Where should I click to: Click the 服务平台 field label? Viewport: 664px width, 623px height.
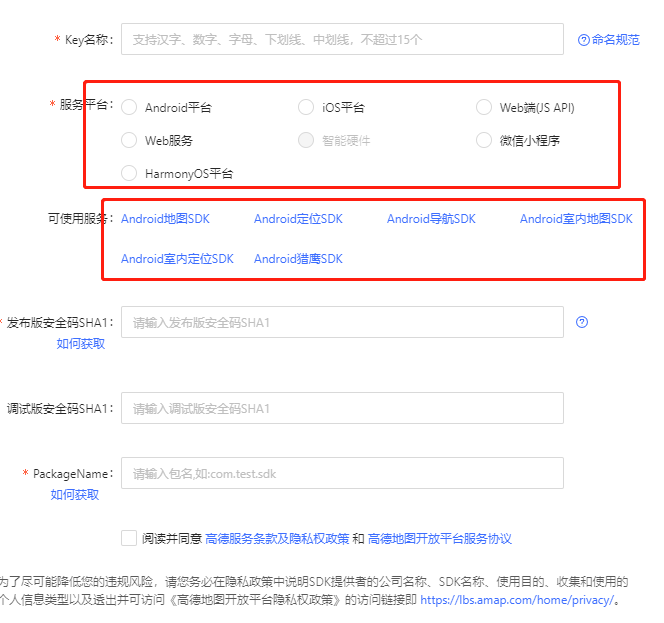(86, 104)
